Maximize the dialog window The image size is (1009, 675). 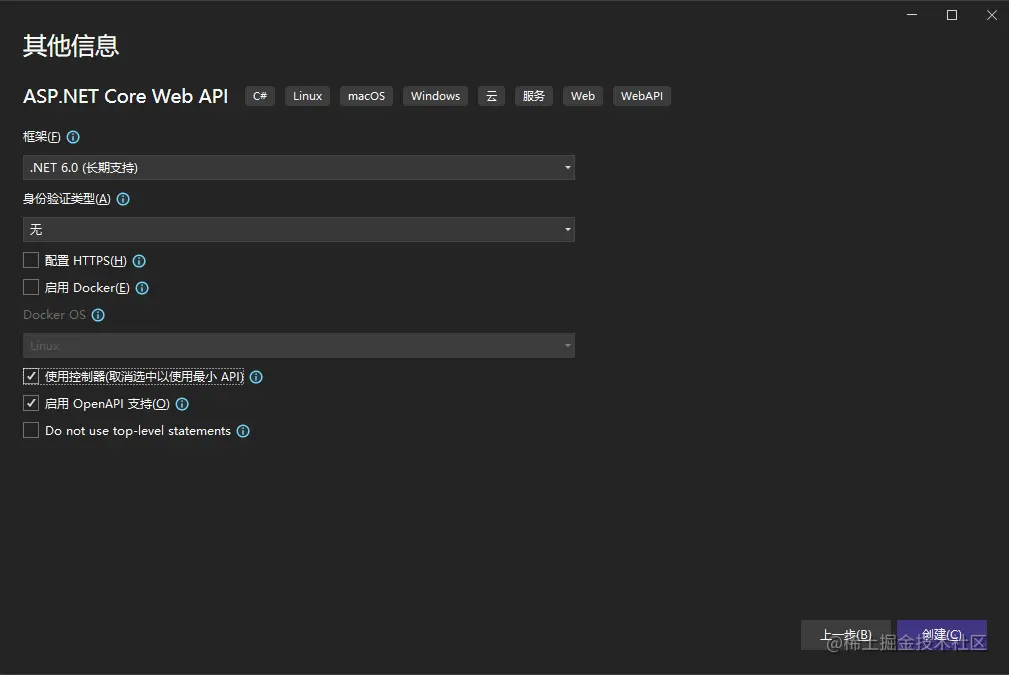pyautogui.click(x=952, y=15)
